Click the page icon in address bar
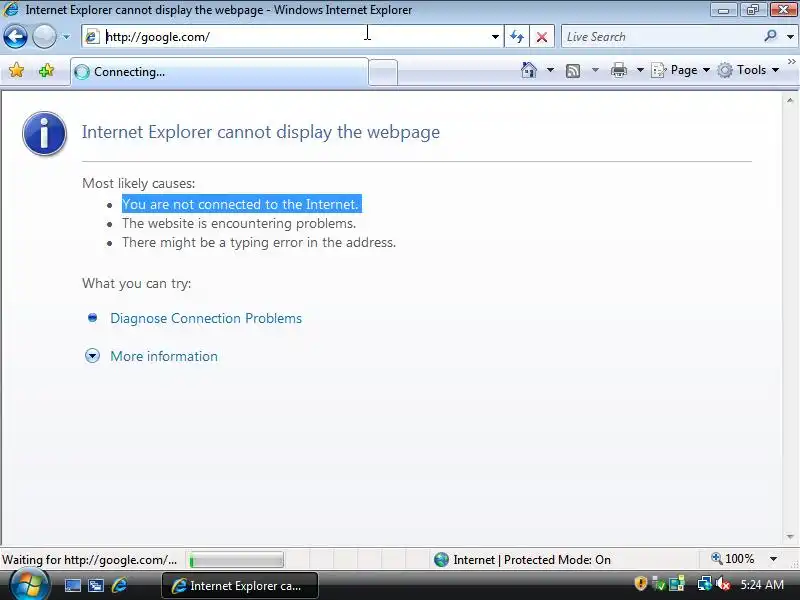 (92, 37)
